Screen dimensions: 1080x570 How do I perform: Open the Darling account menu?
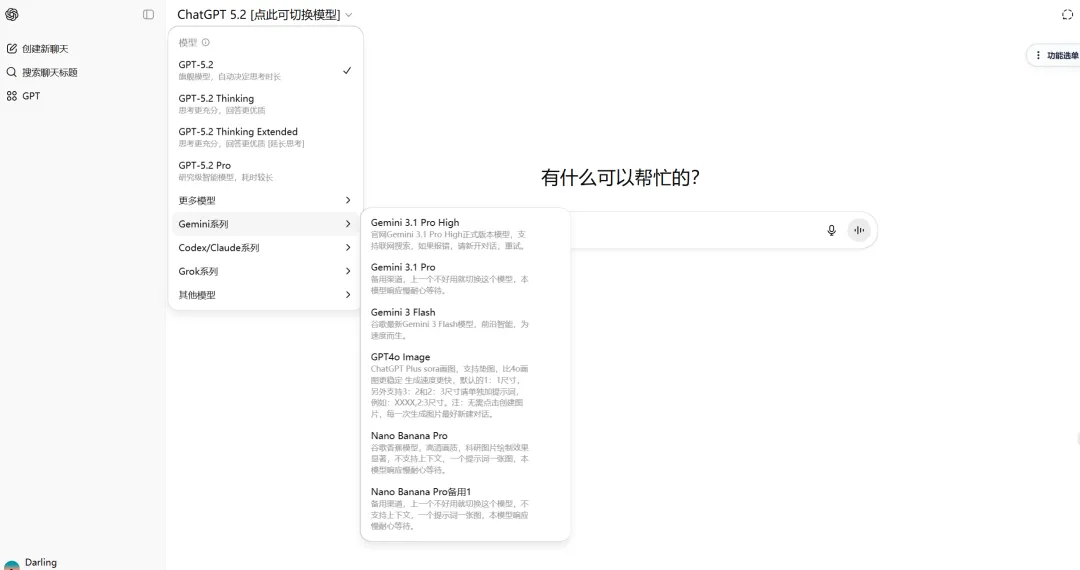pos(41,563)
